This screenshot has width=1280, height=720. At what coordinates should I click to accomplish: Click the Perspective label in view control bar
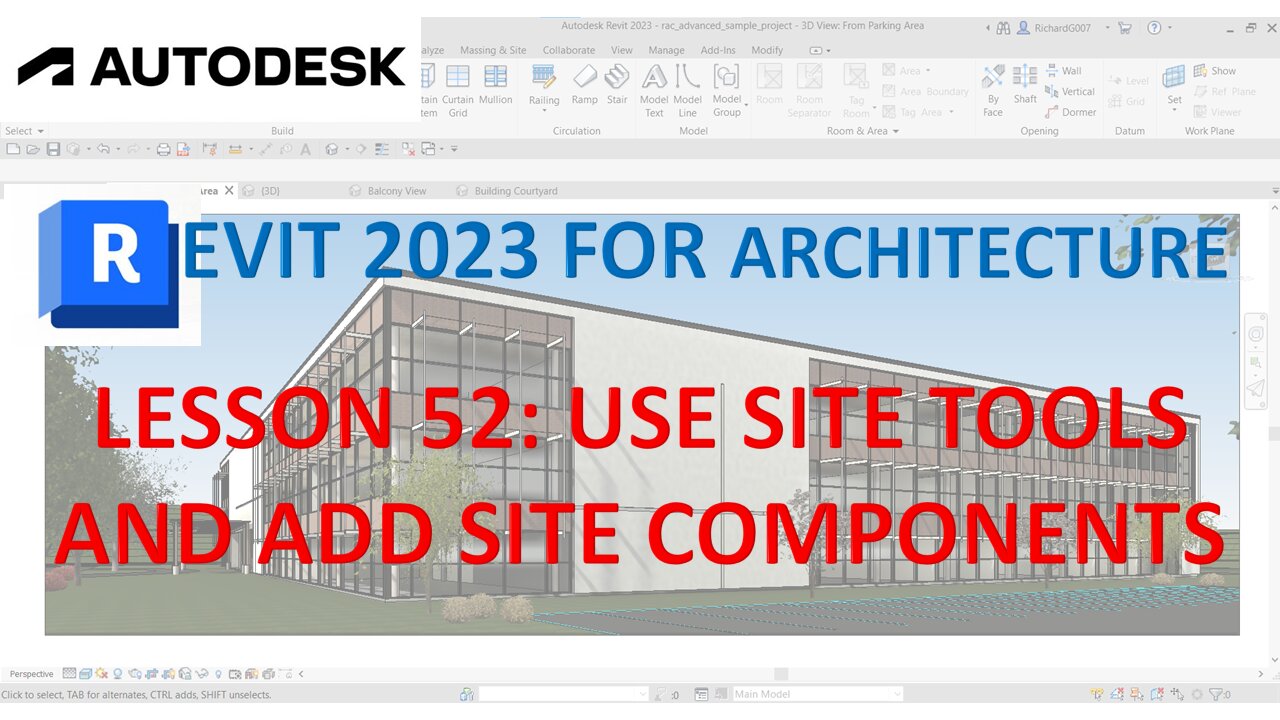click(x=32, y=674)
